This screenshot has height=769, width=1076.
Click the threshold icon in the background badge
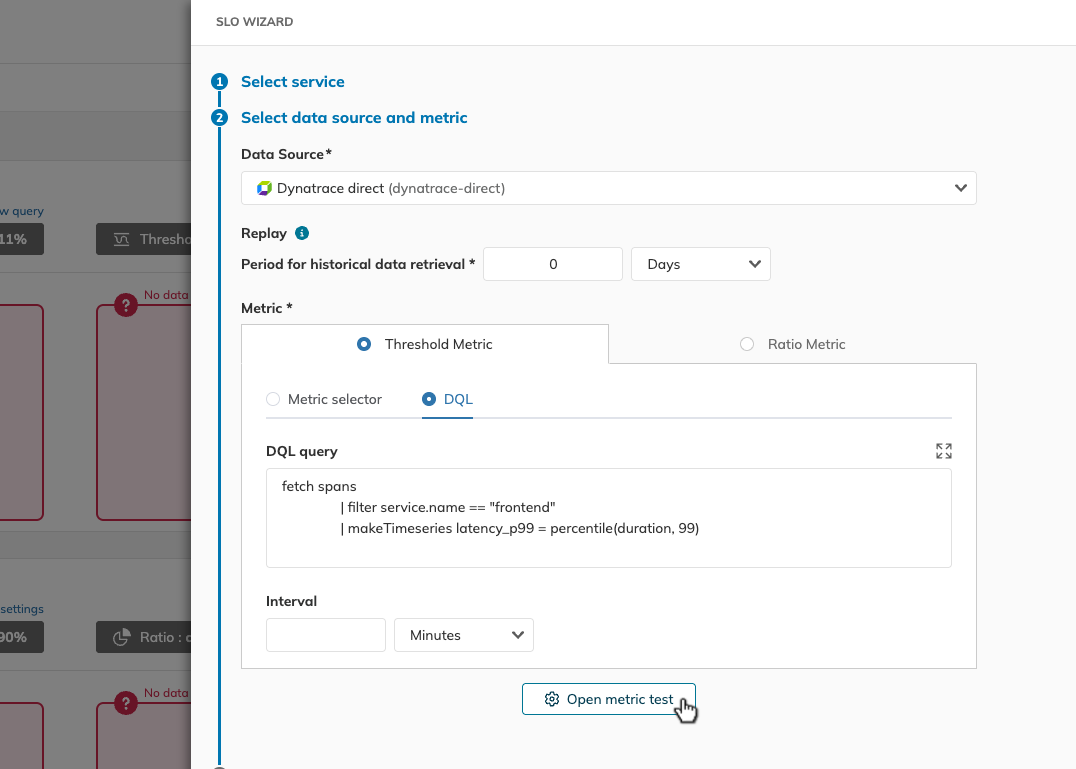click(x=121, y=239)
